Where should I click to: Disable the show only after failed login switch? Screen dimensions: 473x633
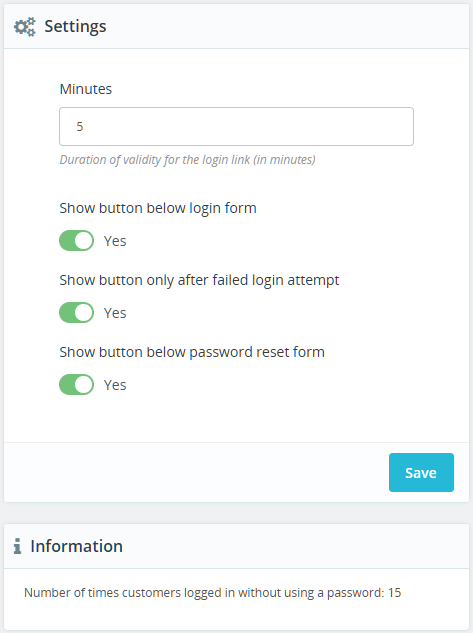[76, 312]
